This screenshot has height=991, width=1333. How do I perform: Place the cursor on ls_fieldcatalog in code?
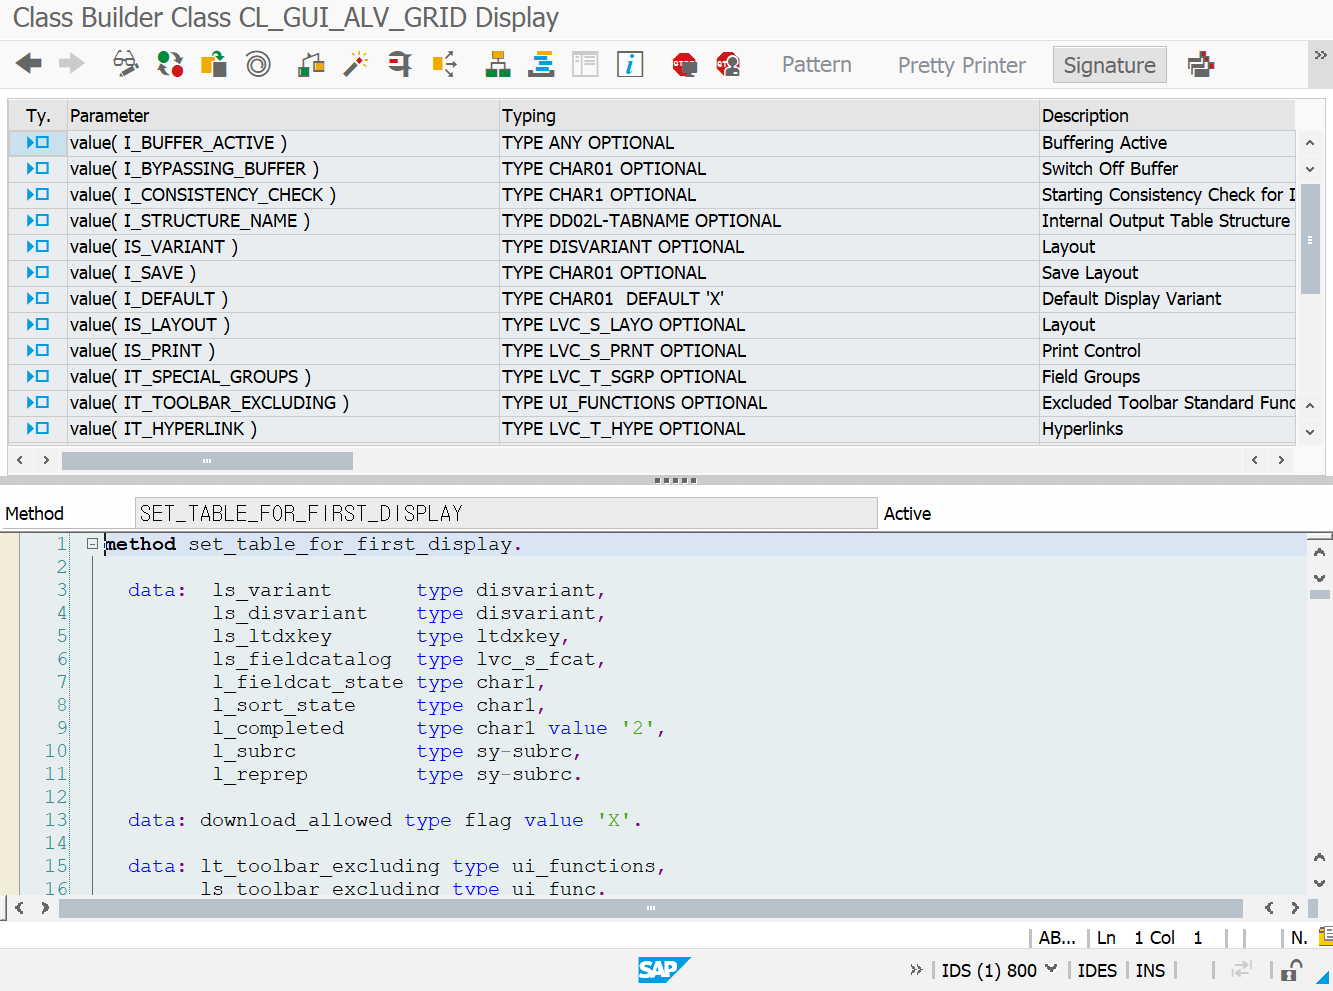point(302,659)
